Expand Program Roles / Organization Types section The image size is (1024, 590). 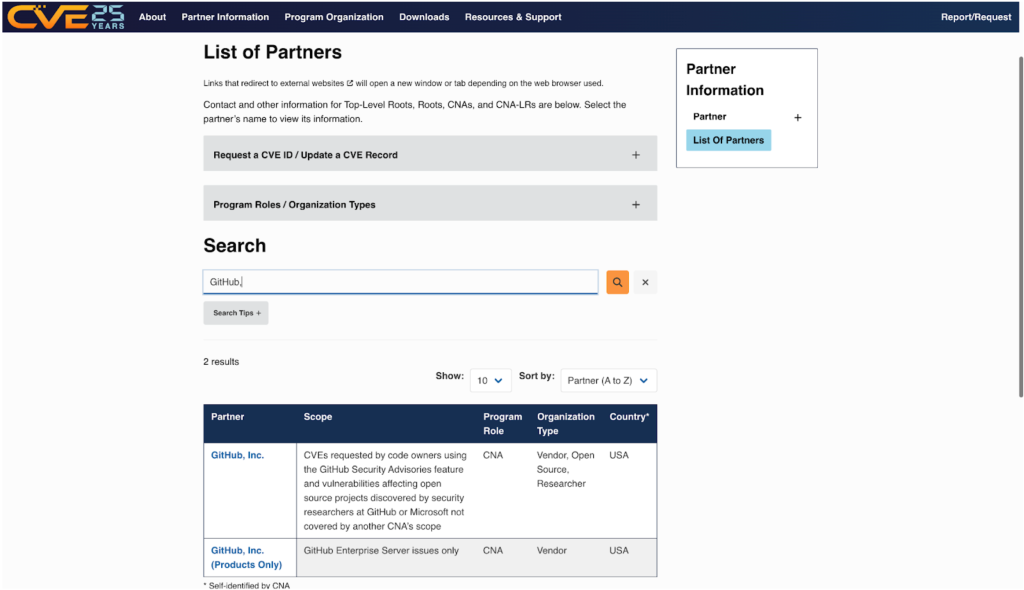point(294,205)
